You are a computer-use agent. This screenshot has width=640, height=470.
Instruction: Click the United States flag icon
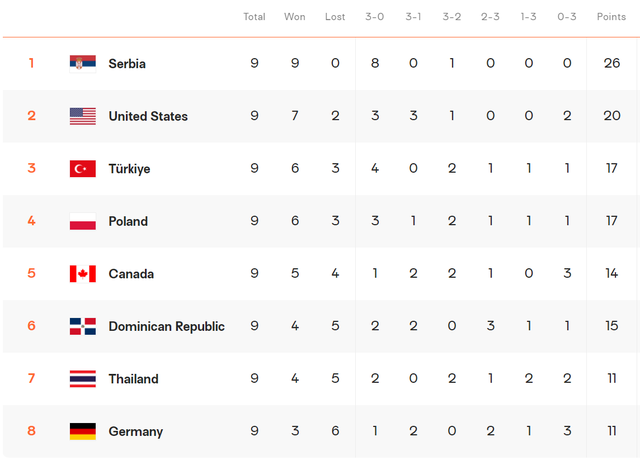[82, 116]
